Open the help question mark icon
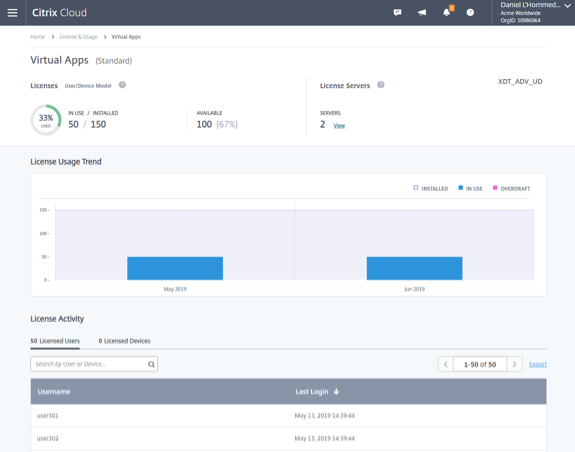Image resolution: width=575 pixels, height=452 pixels. (470, 13)
